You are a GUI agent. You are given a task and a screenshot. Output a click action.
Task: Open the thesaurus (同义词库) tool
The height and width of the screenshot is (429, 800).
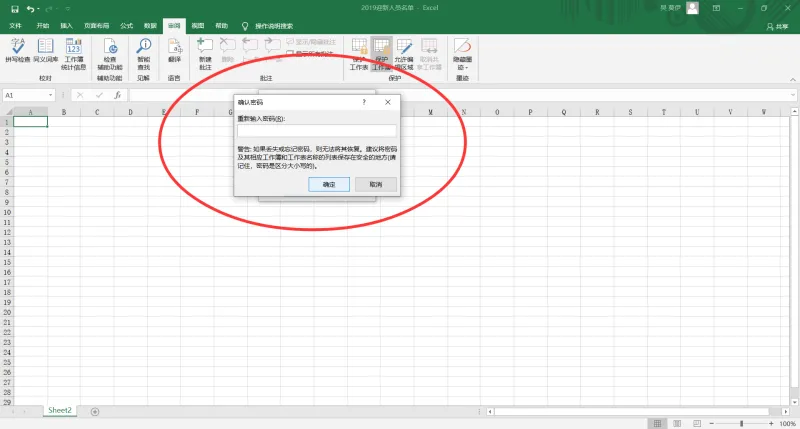coord(45,51)
